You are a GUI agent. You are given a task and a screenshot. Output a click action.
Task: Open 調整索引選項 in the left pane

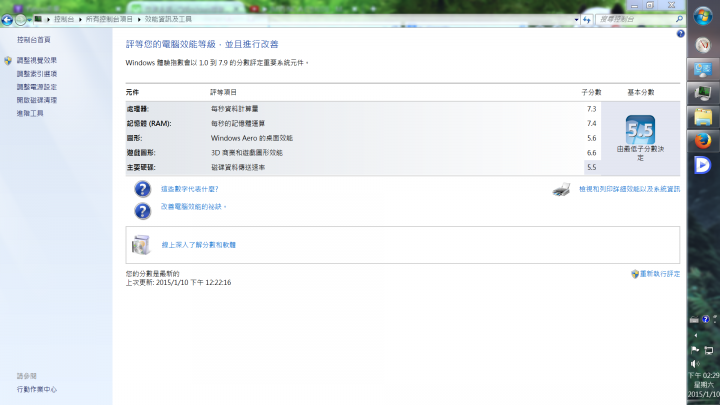[x=37, y=73]
